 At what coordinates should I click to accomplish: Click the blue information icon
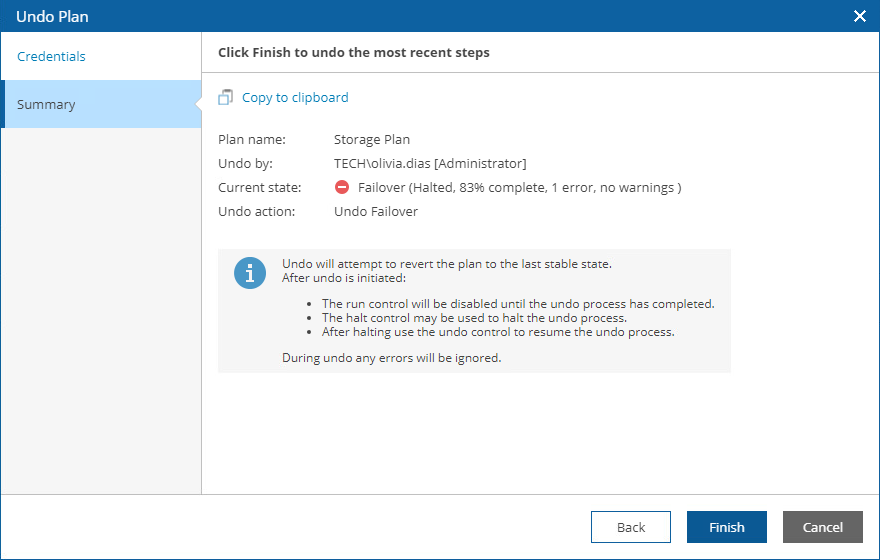(250, 273)
